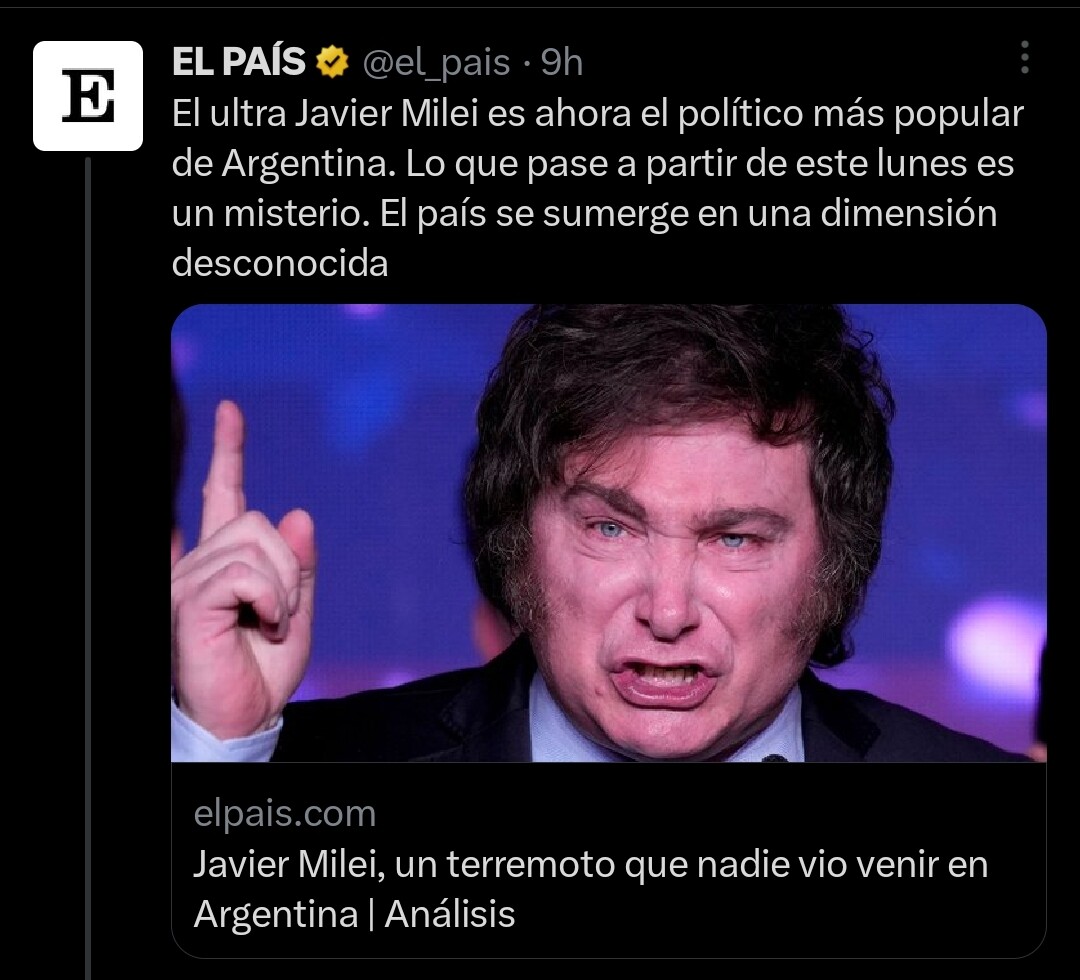The image size is (1080, 980).
Task: Click the EL PAÍS display name
Action: 238,62
